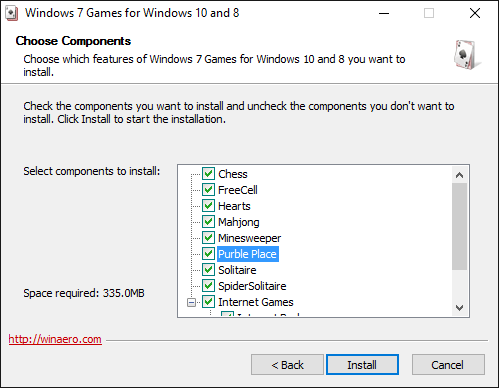Viewport: 499px width, 388px height.
Task: Cancel the setup wizard
Action: click(x=448, y=365)
